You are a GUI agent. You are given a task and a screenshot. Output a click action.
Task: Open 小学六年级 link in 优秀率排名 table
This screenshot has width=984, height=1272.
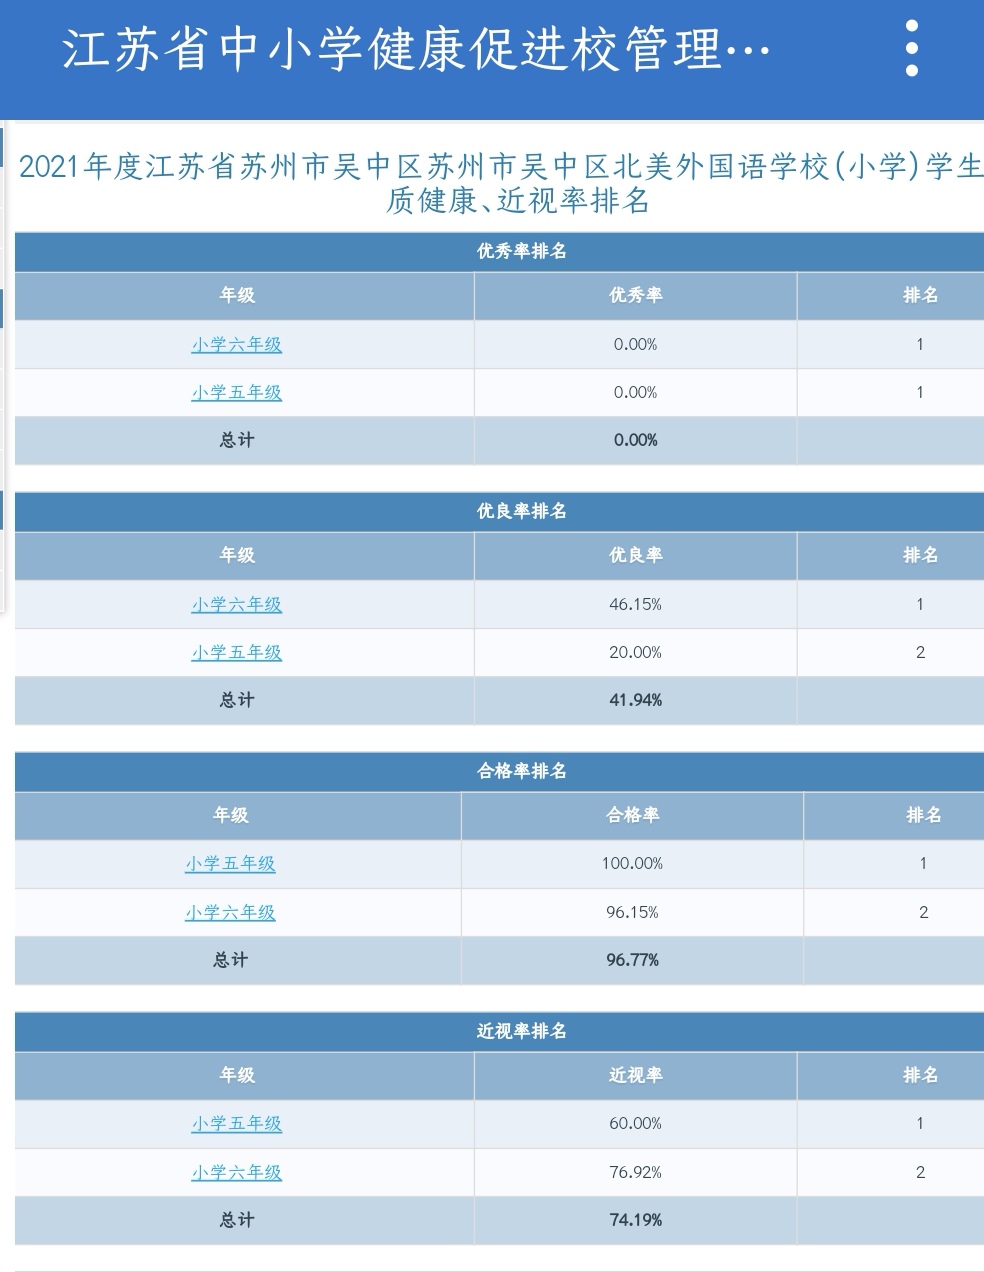(x=237, y=344)
